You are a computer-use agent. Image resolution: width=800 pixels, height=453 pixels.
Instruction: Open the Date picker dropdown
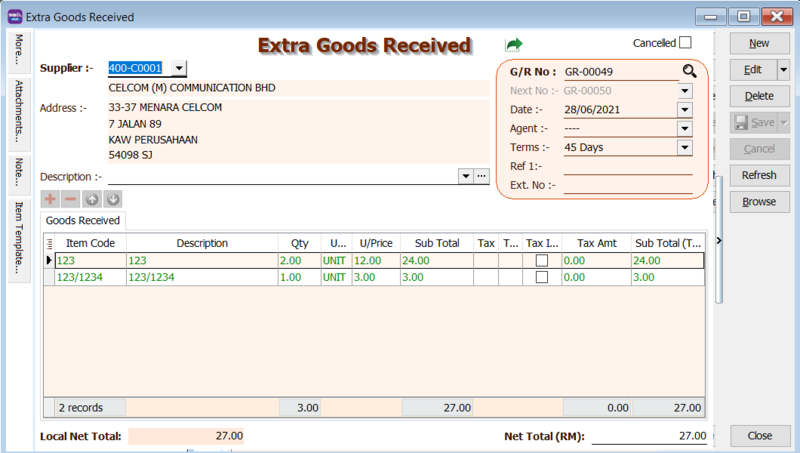tap(684, 109)
